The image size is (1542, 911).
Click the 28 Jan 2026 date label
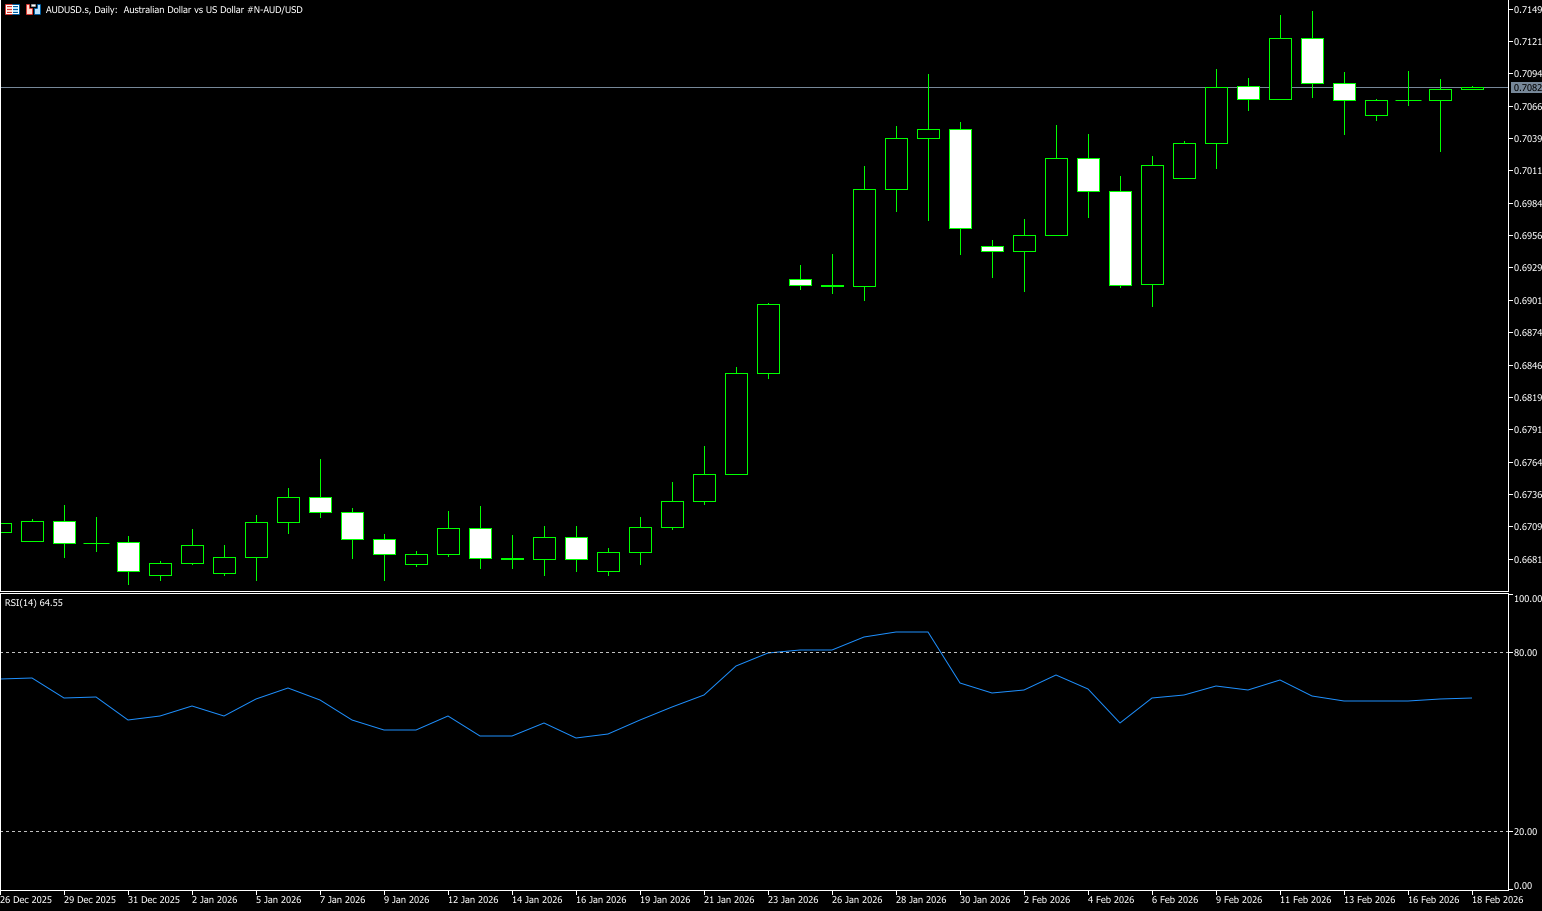(921, 900)
